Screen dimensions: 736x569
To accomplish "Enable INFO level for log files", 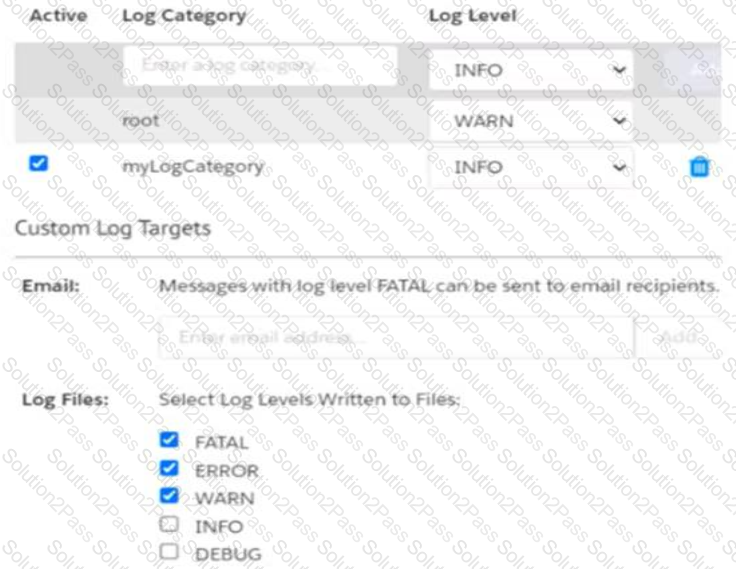I will tap(169, 524).
